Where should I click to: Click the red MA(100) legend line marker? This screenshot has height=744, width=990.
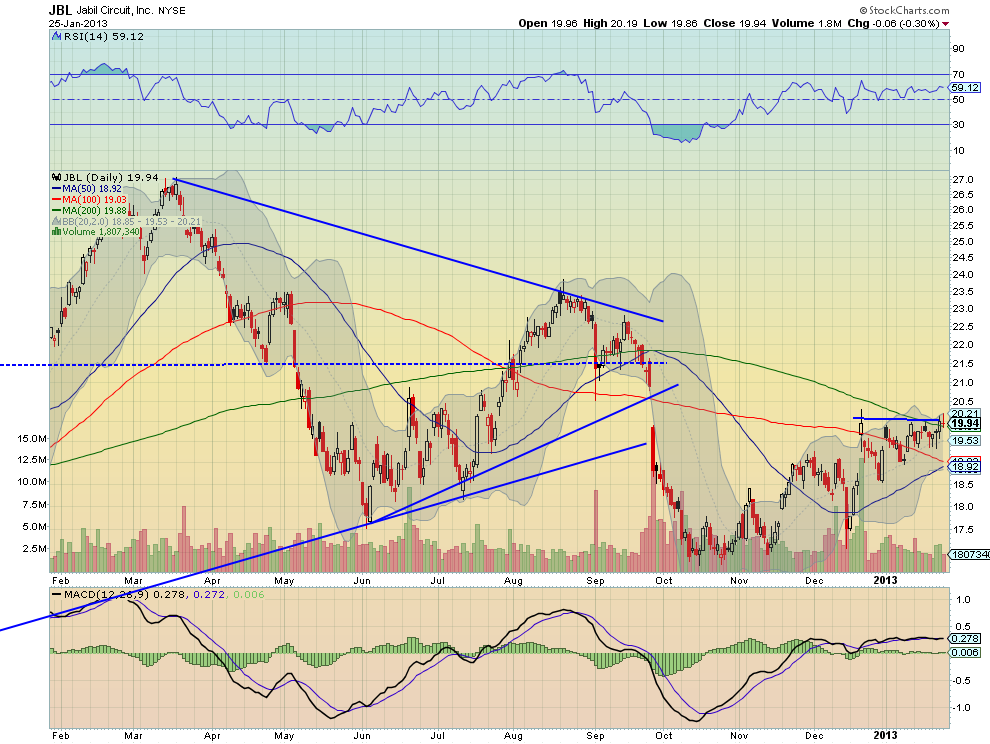pos(57,198)
